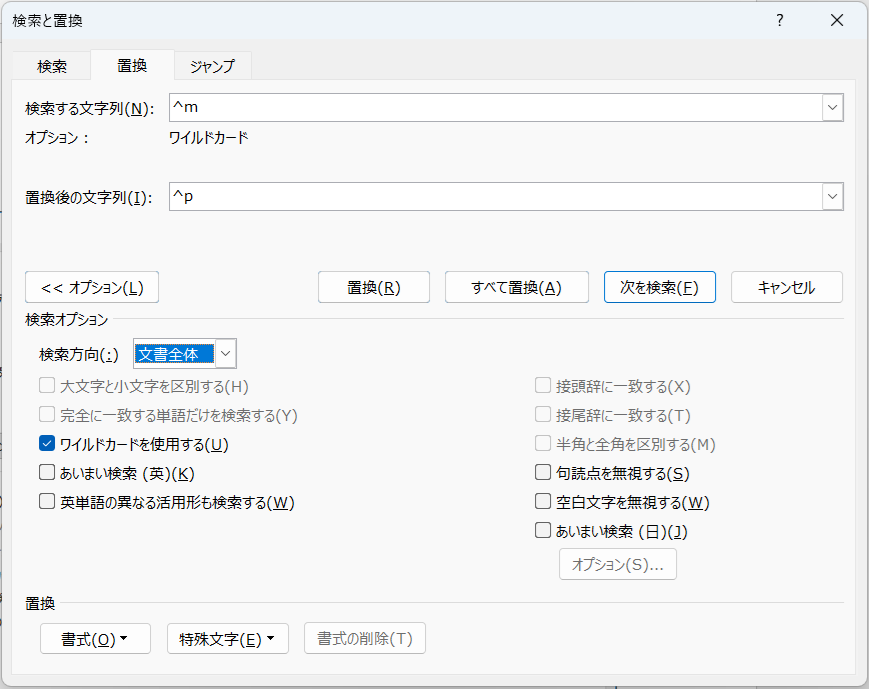
Task: Enable あいまい検索 (英) checkbox
Action: point(47,473)
